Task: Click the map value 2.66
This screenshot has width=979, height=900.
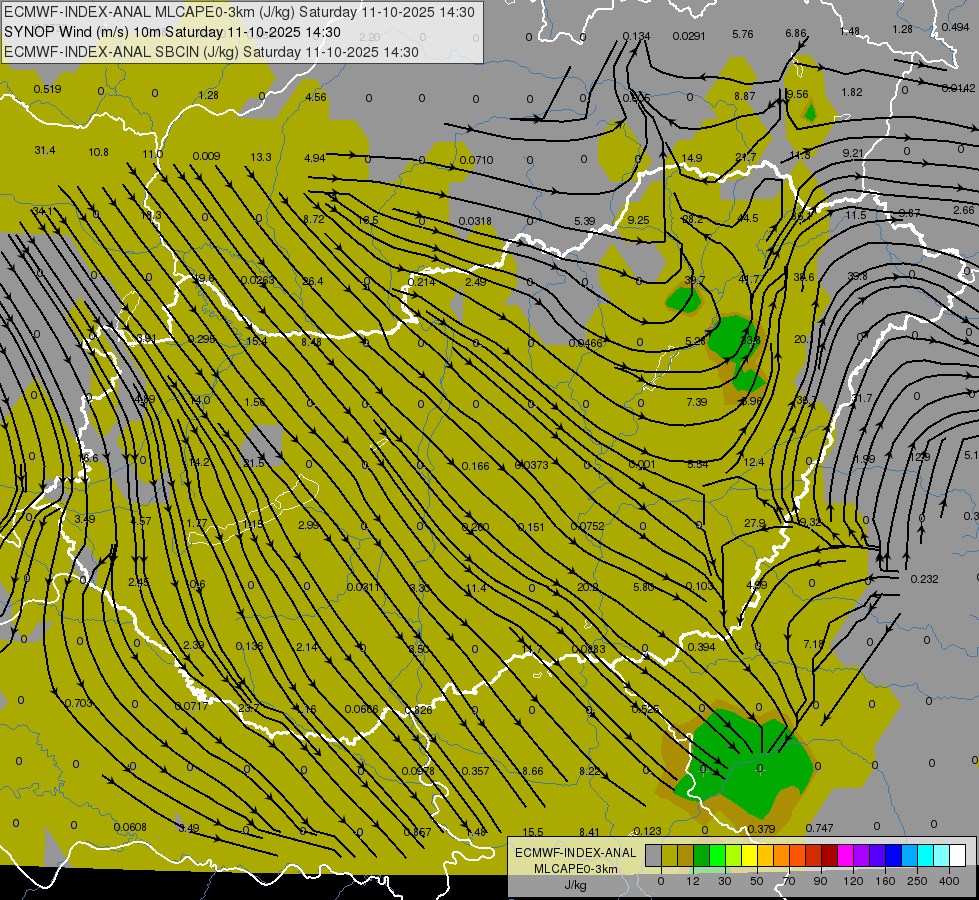Action: point(963,210)
